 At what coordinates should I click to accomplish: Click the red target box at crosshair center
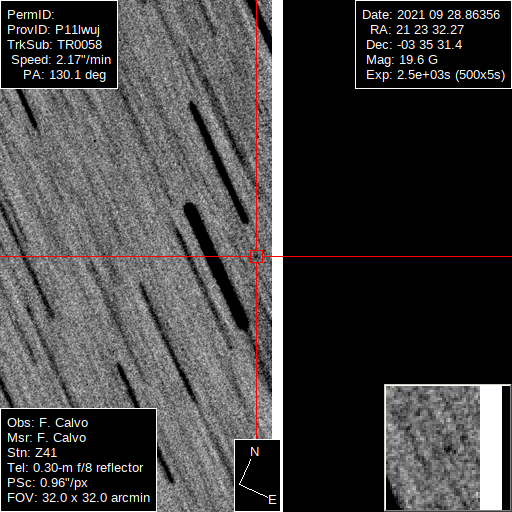click(x=256, y=257)
